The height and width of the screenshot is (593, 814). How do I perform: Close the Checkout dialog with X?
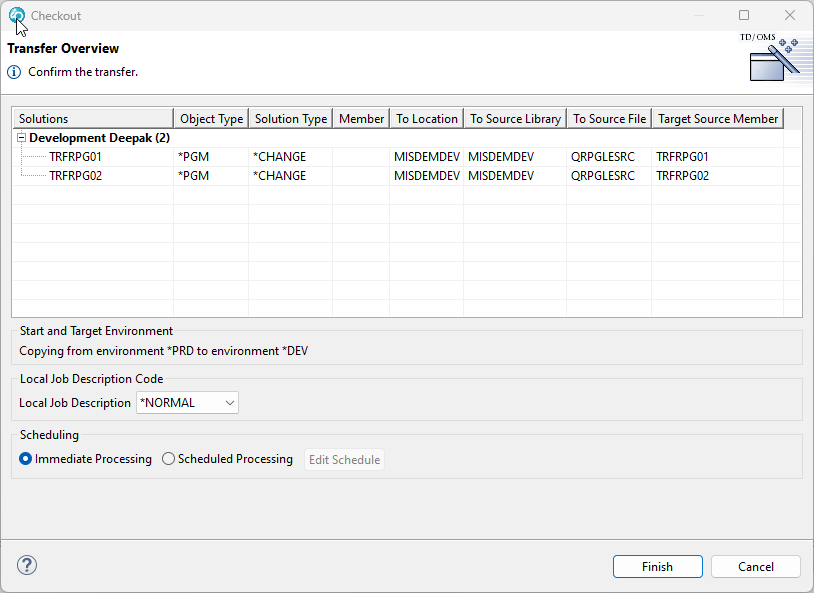coord(790,16)
